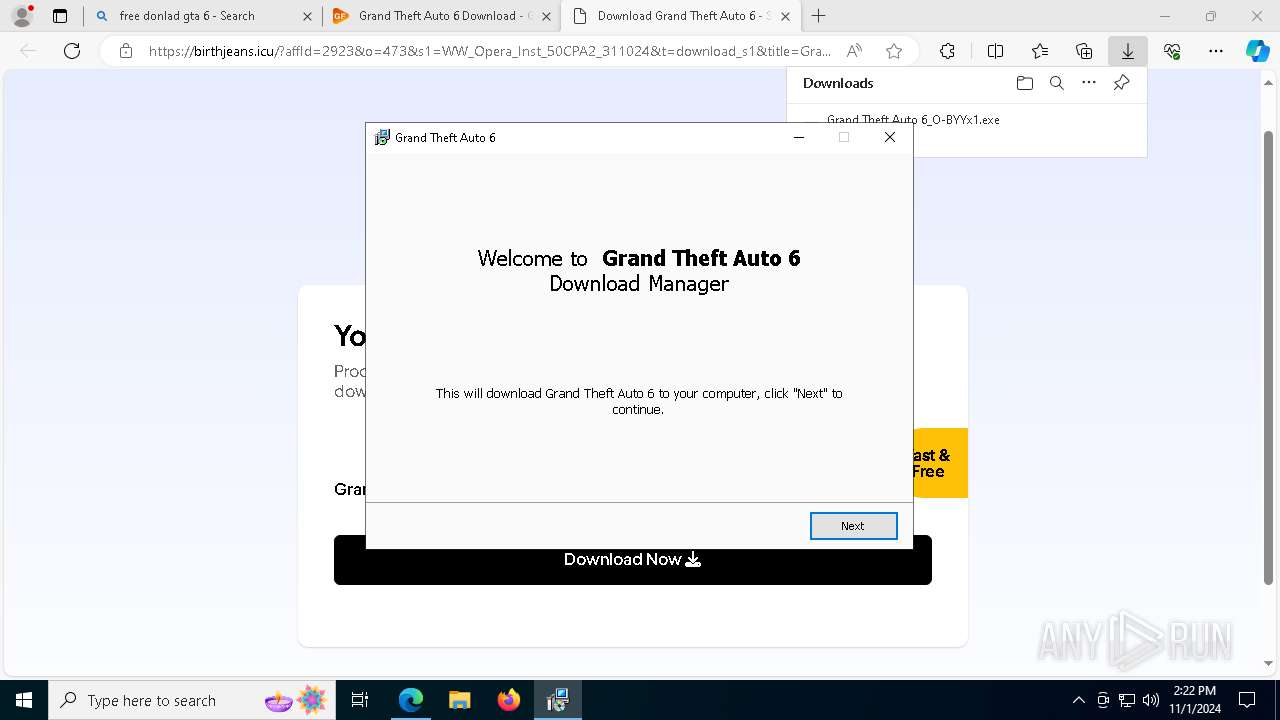Open network settings tray icon
The height and width of the screenshot is (720, 1280).
pos(1127,700)
